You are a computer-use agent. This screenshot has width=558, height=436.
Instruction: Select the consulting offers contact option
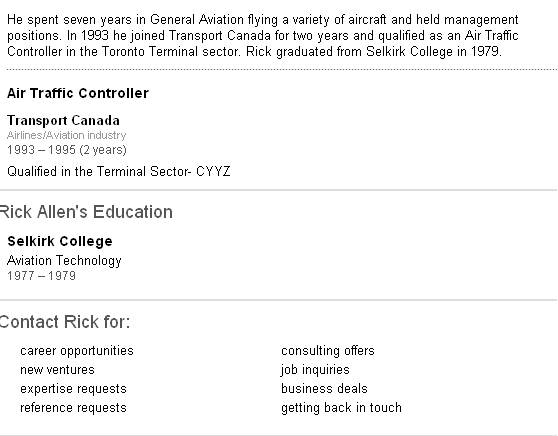(328, 351)
